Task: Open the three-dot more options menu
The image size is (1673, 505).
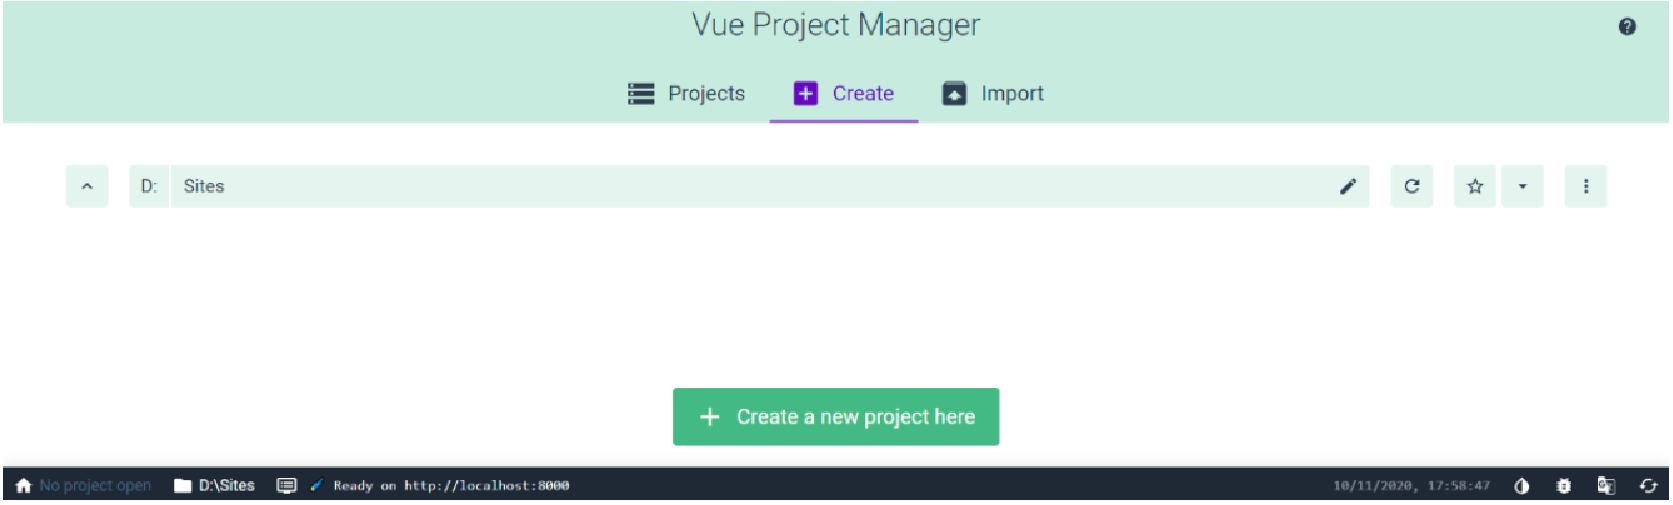Action: coord(1586,186)
